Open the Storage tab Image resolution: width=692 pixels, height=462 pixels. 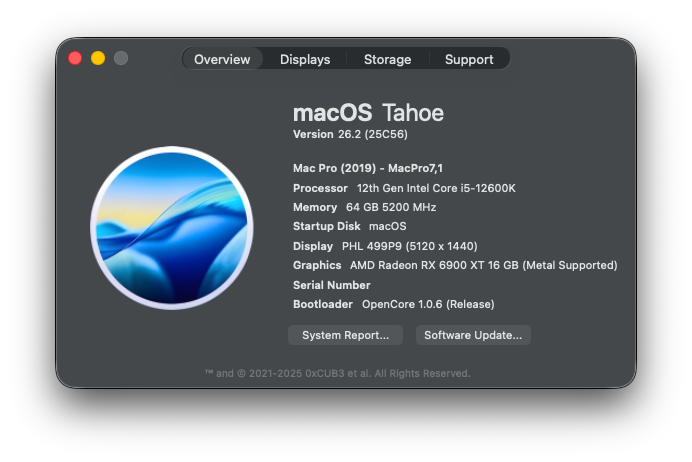[387, 59]
